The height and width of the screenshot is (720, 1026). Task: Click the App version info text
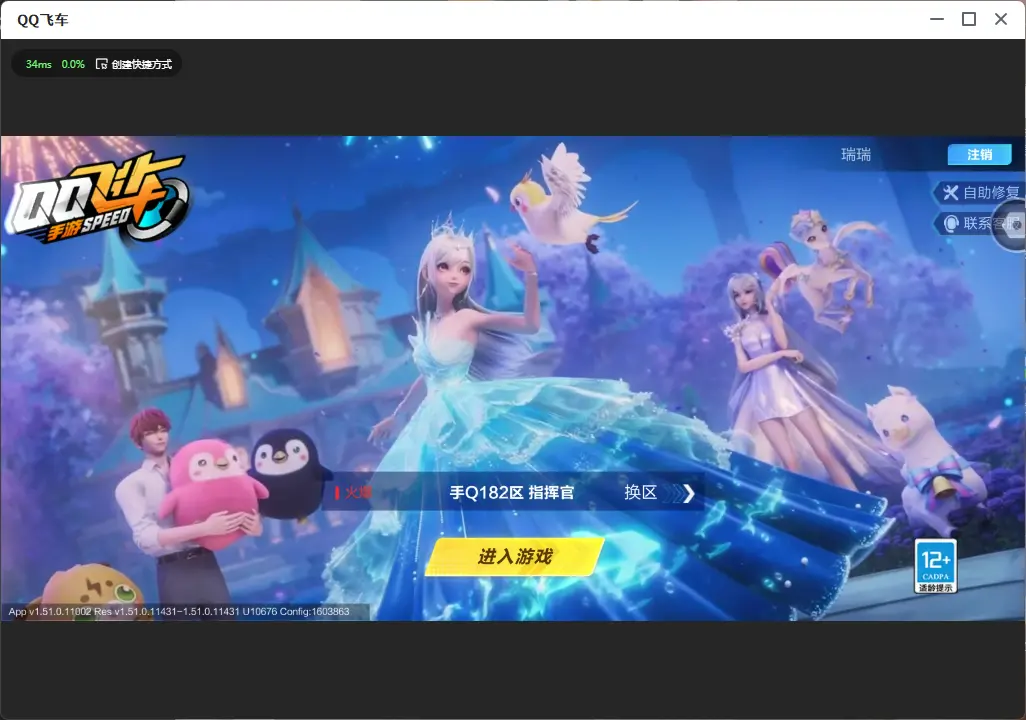tap(179, 611)
